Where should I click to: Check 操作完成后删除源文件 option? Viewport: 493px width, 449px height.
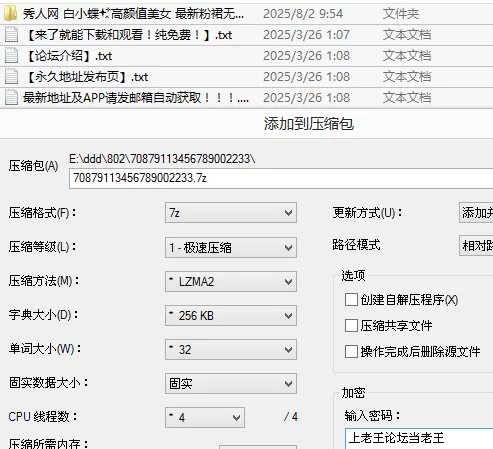[x=351, y=351]
